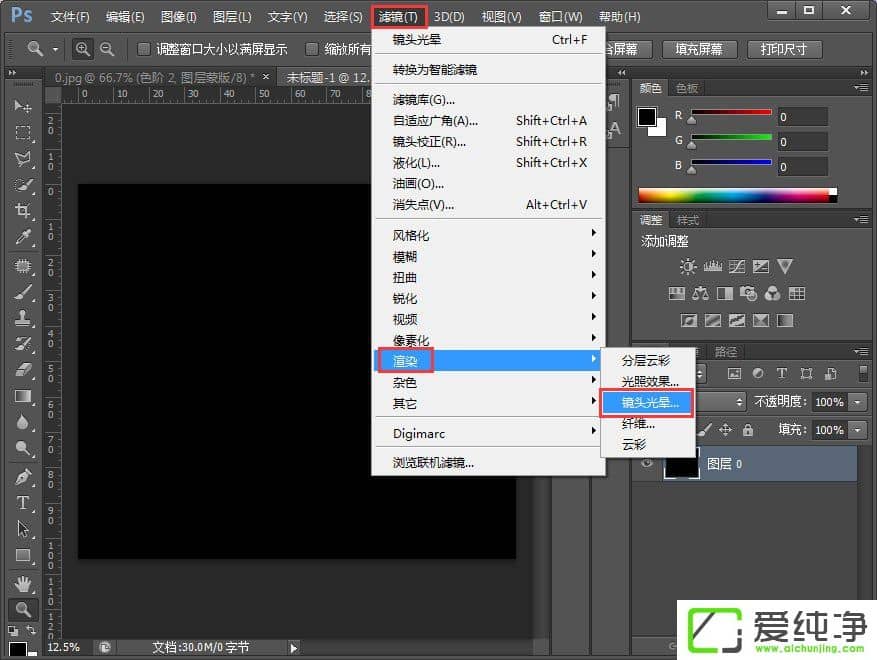Add a Curves adjustment from the 调整 panel
This screenshot has height=660, width=877.
(x=736, y=265)
